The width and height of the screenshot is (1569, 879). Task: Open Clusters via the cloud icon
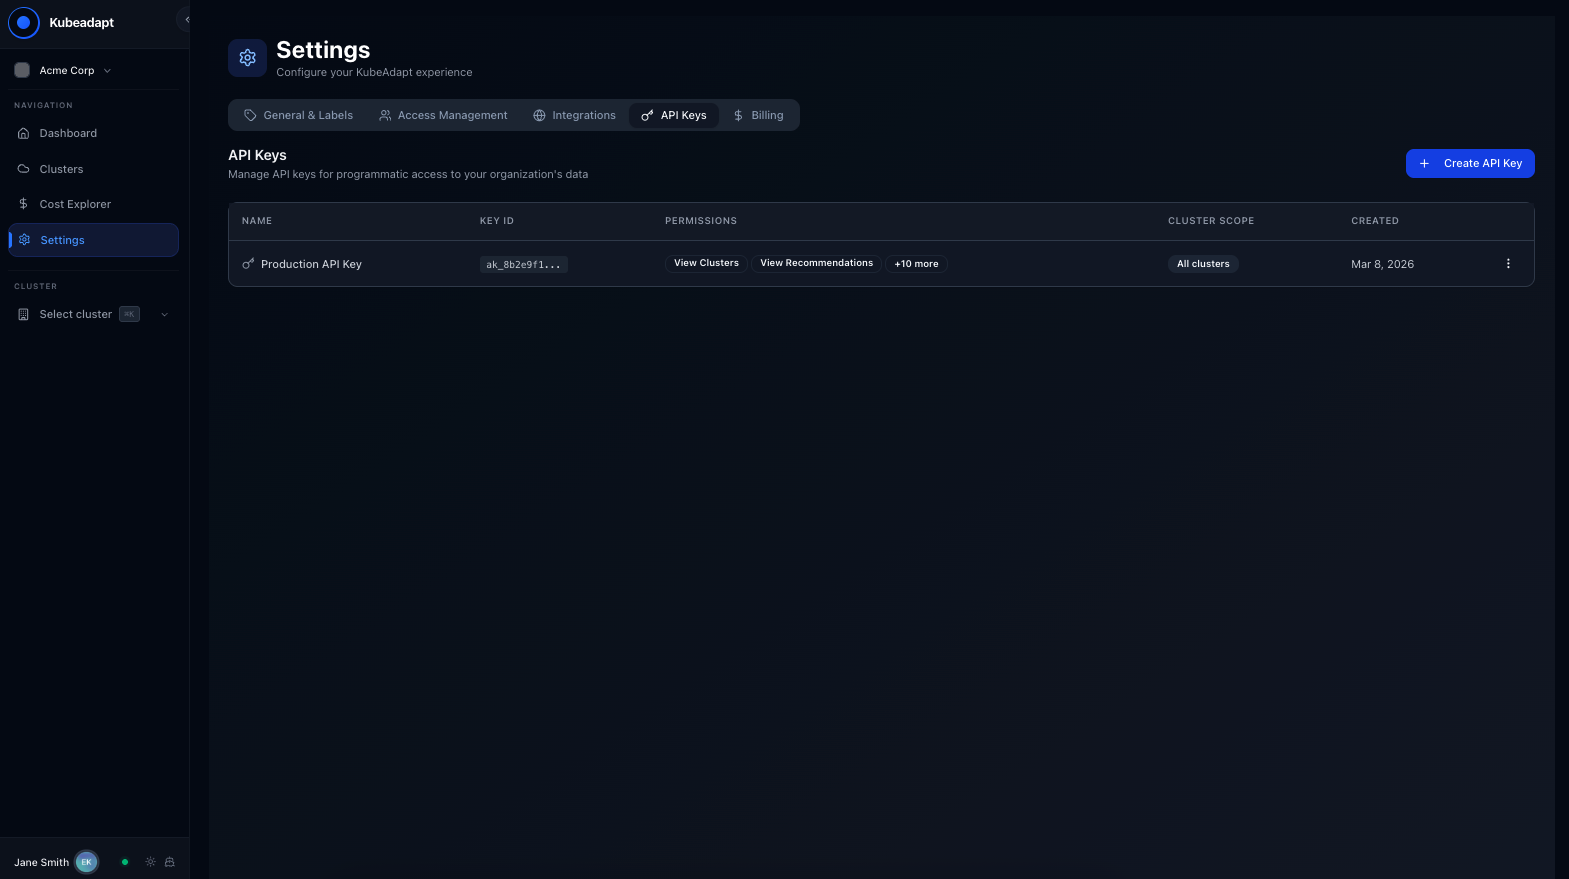point(24,169)
